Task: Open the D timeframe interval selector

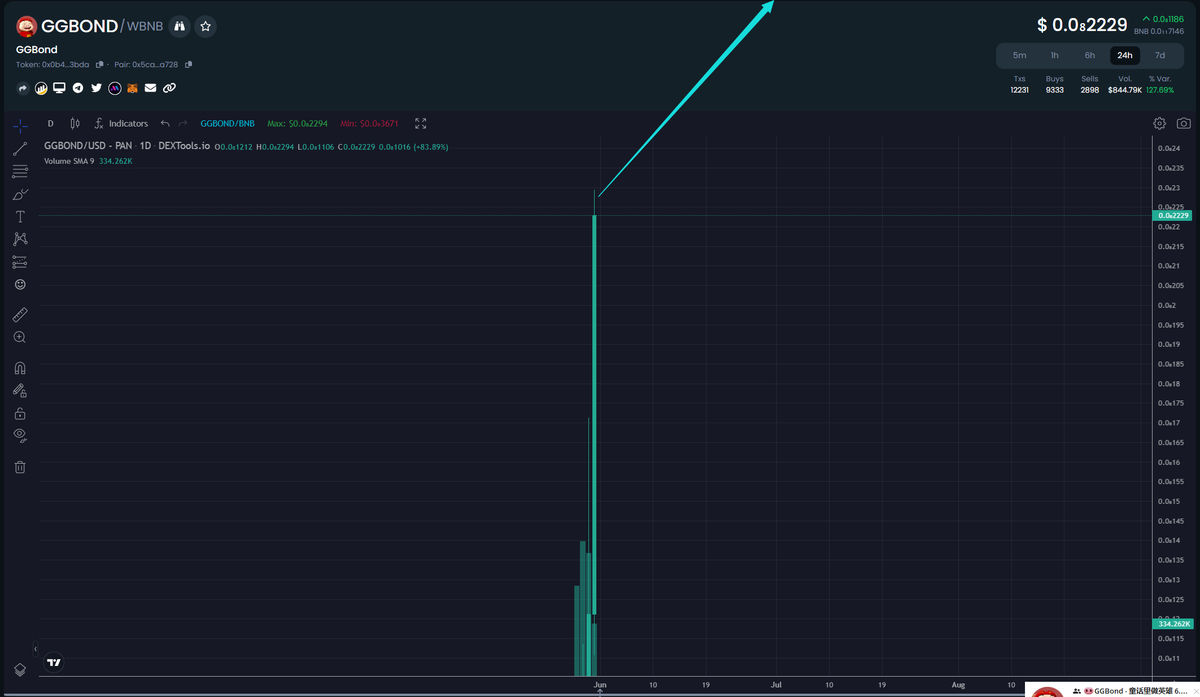Action: click(50, 124)
